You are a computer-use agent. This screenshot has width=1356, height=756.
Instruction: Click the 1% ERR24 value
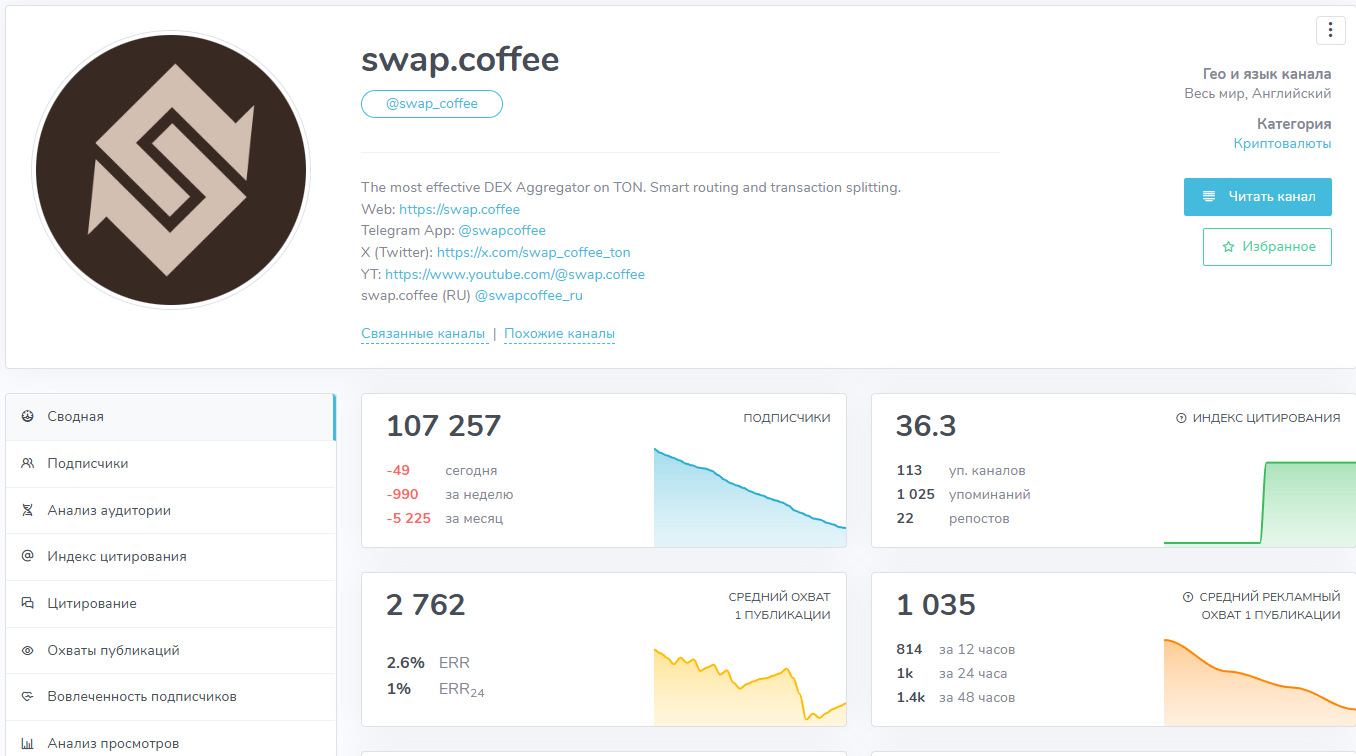[398, 689]
